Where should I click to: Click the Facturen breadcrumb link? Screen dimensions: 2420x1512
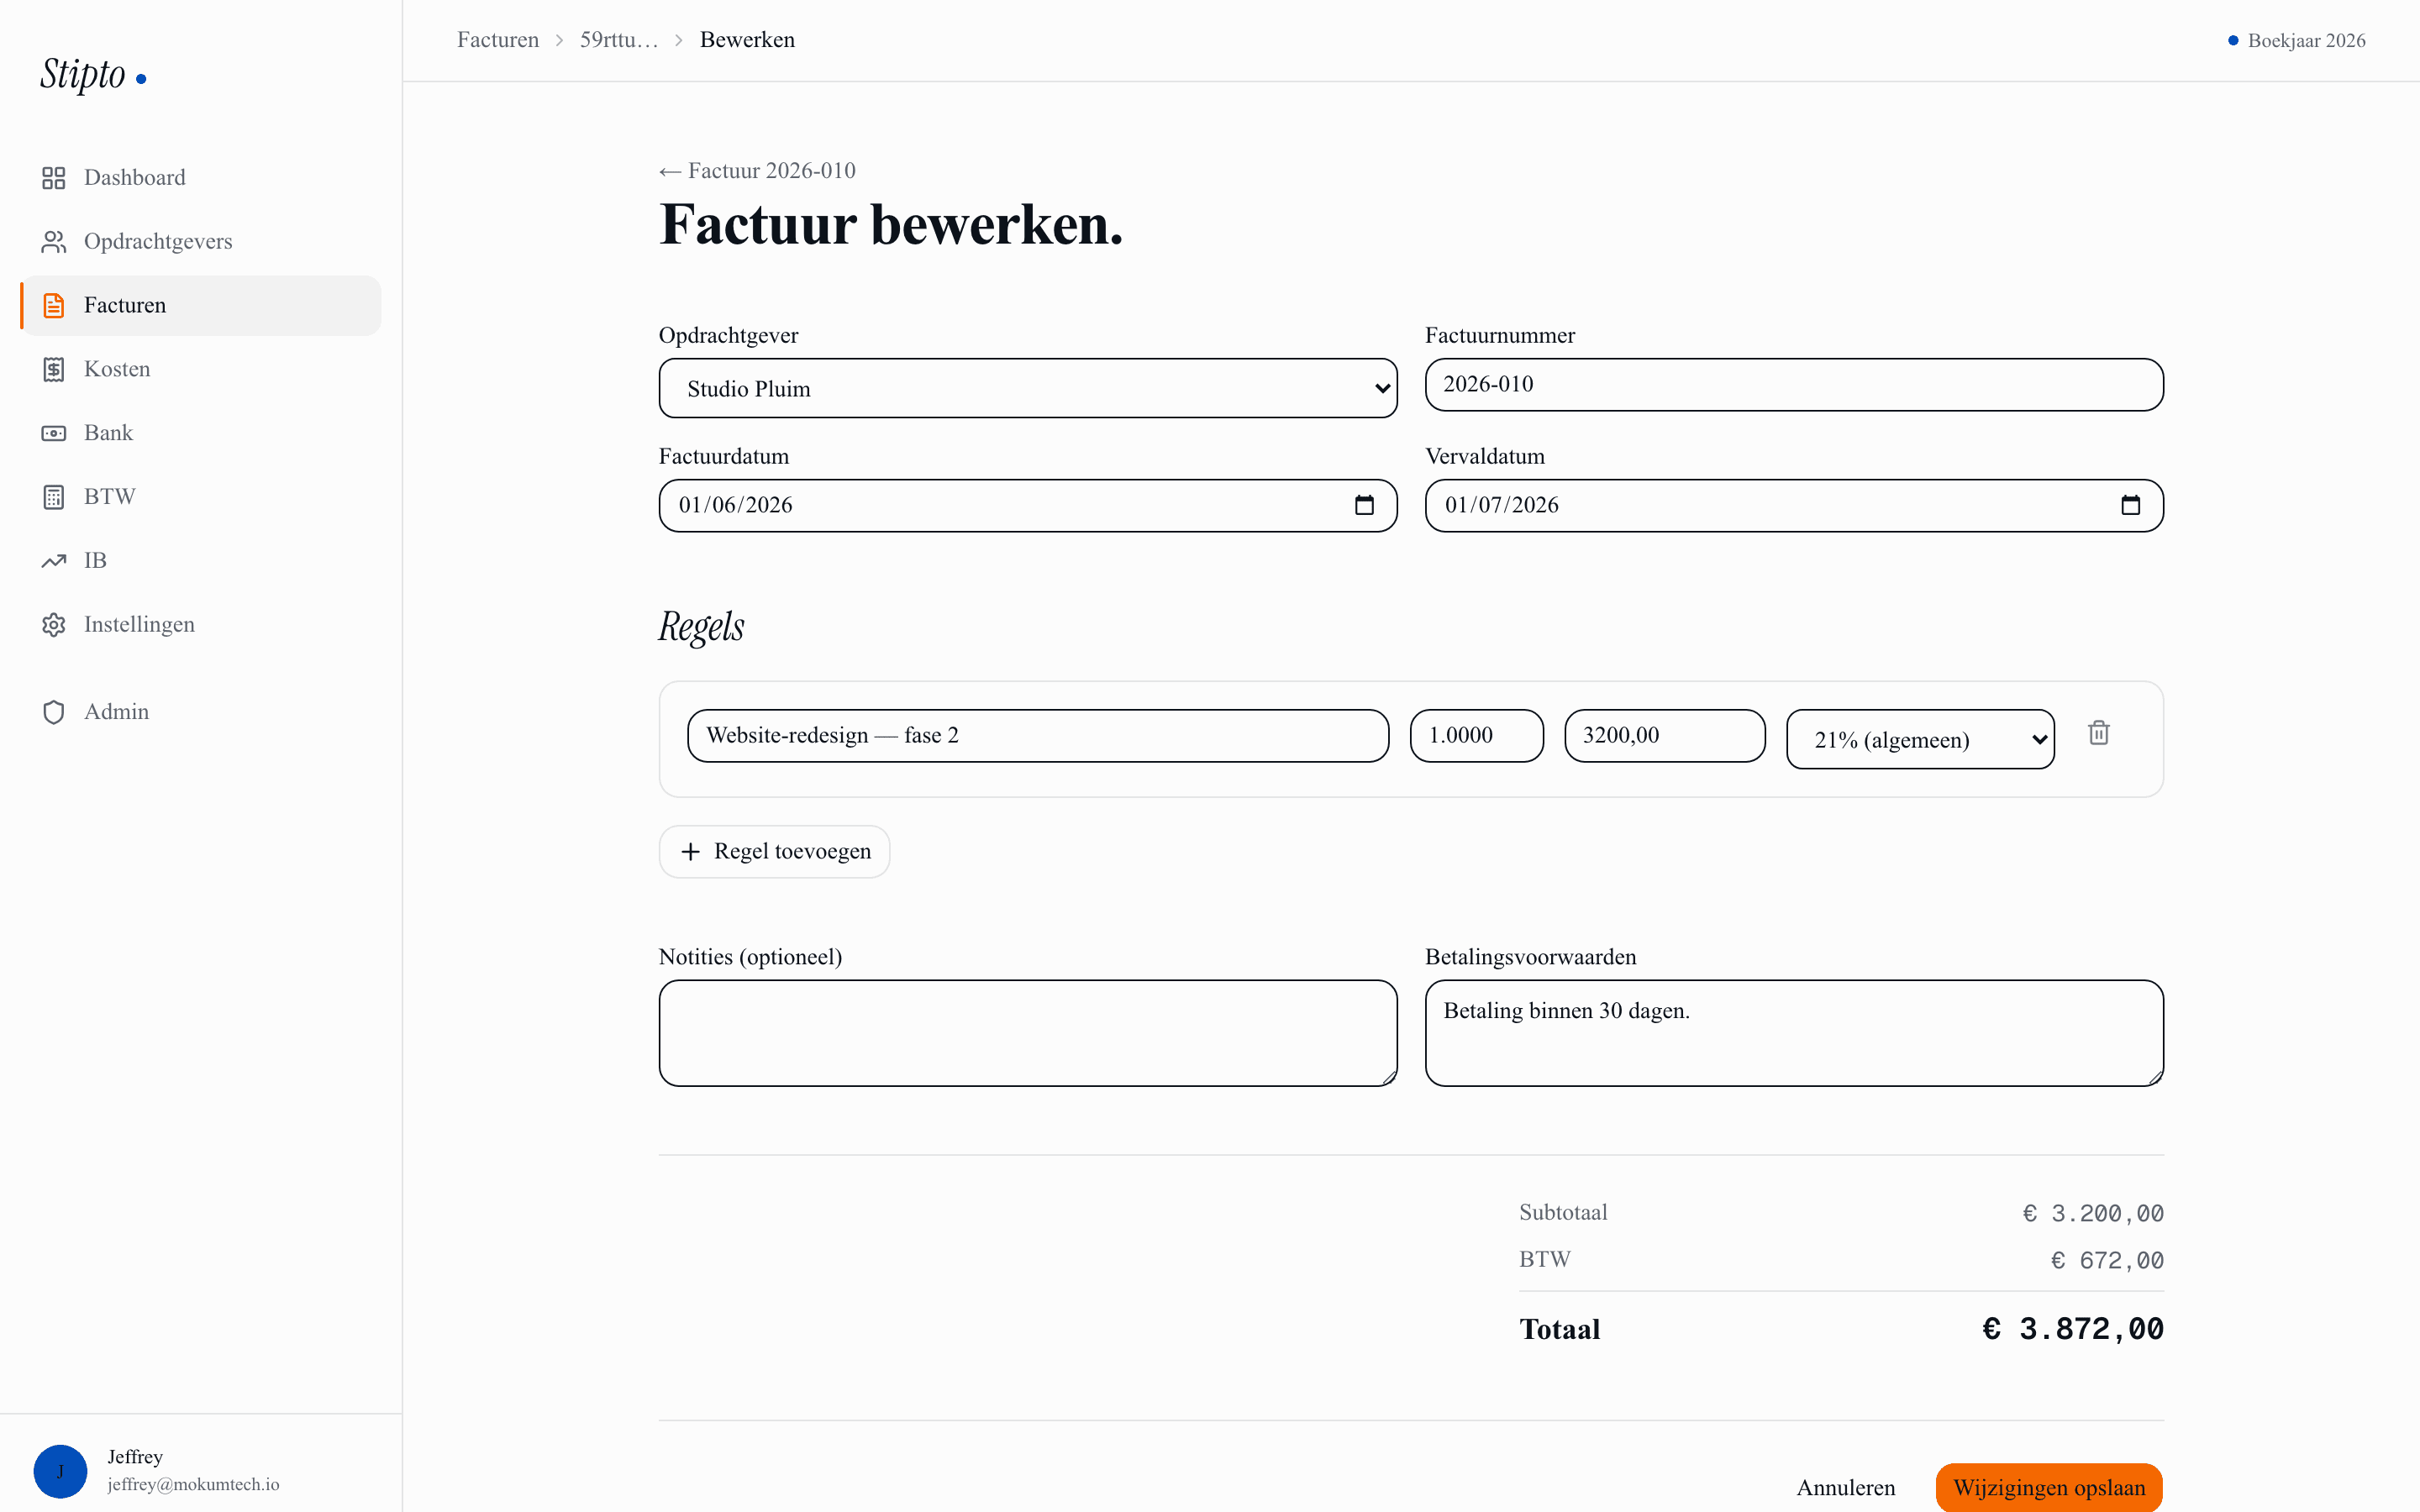(498, 40)
